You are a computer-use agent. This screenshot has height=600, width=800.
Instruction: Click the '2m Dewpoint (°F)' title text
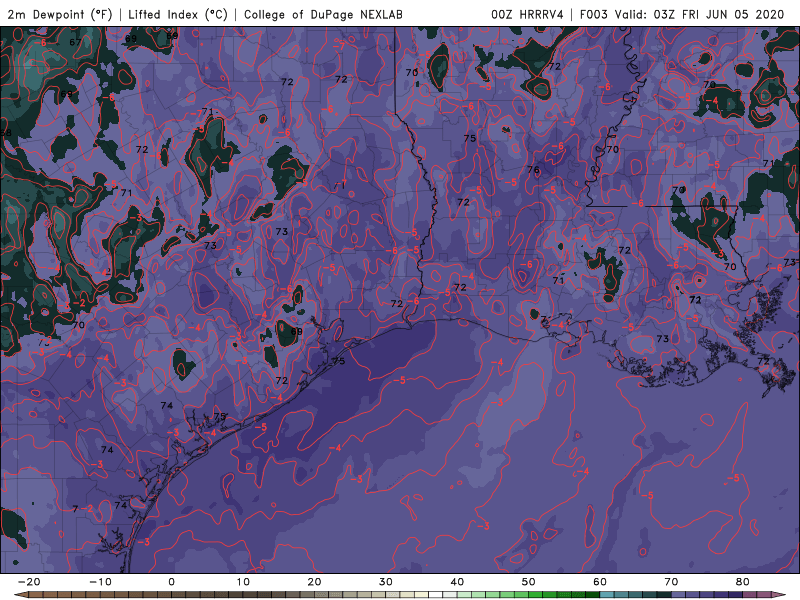(x=60, y=14)
